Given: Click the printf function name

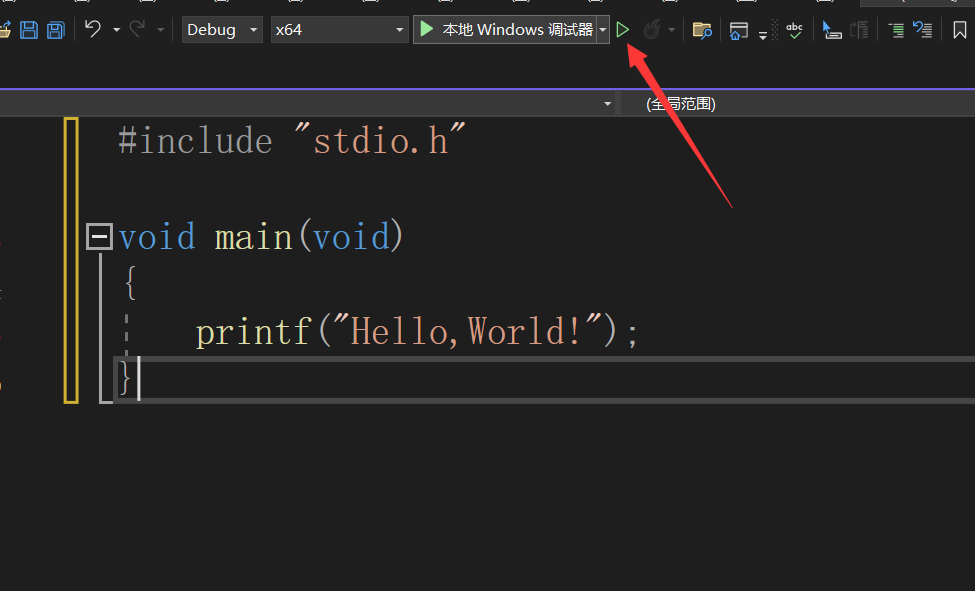Looking at the screenshot, I should pos(253,332).
